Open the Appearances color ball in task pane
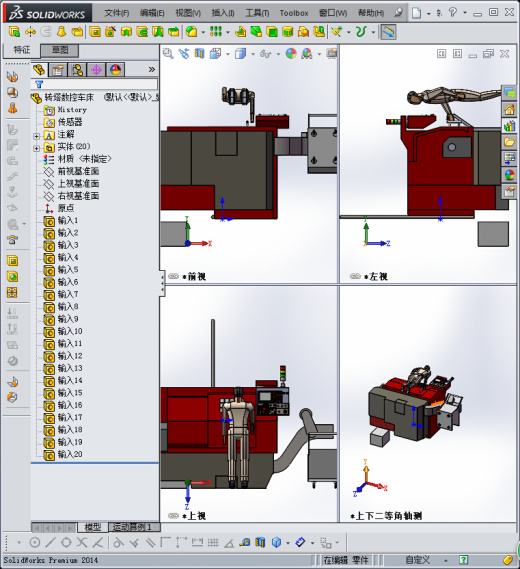The image size is (520, 569). (509, 175)
